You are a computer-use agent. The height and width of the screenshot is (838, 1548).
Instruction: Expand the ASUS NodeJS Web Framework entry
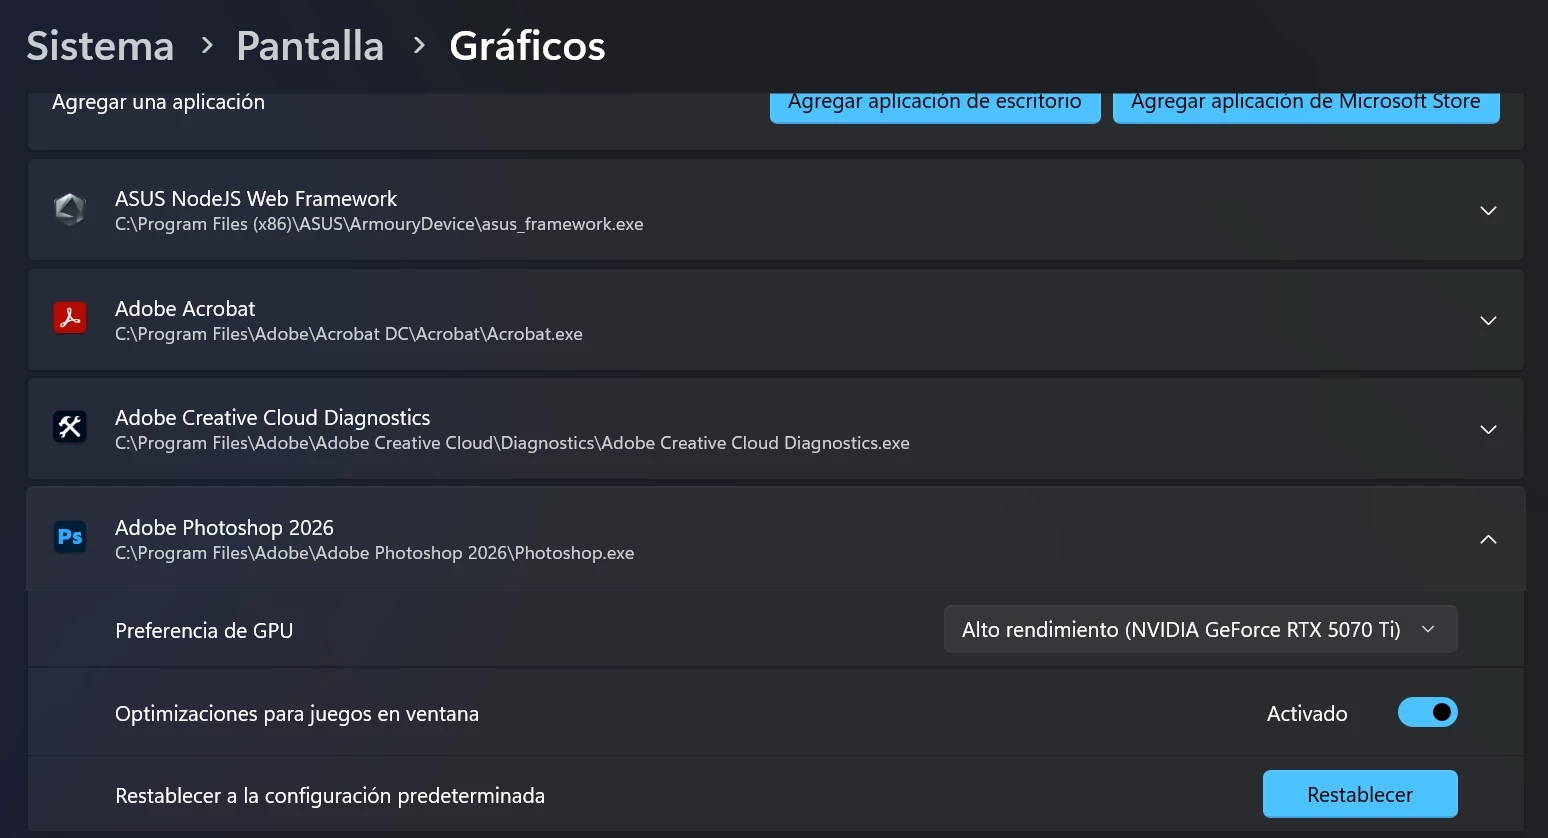coord(1488,210)
